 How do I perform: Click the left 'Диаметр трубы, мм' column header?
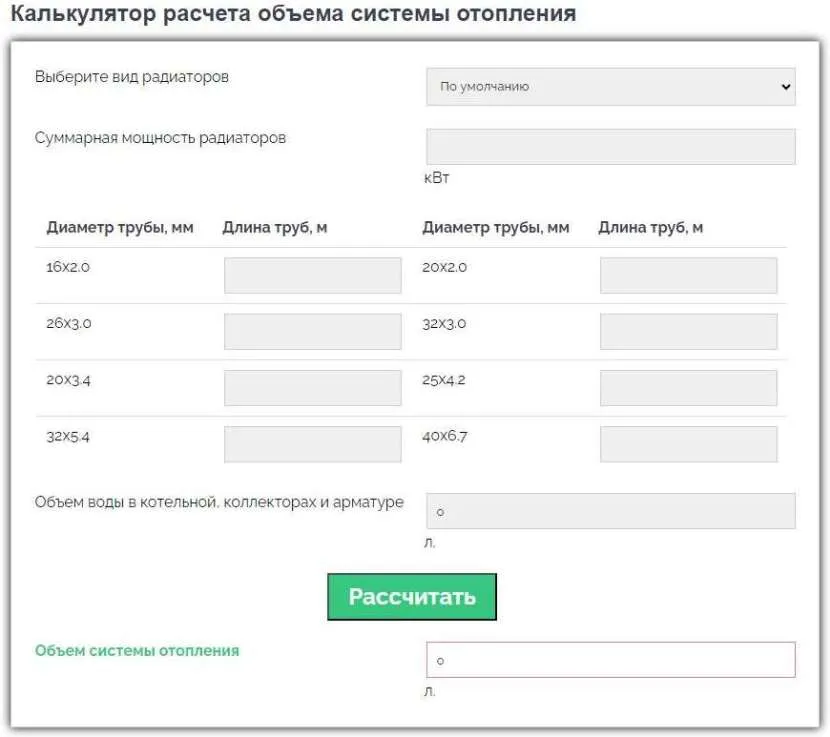pos(119,228)
